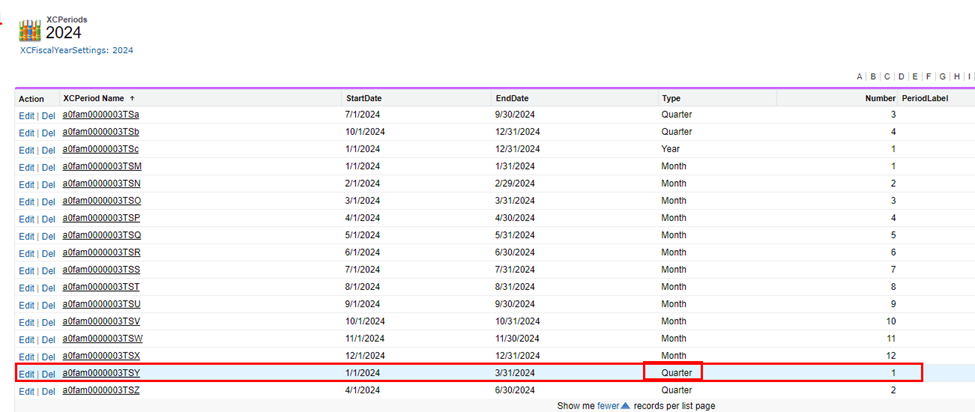
Task: Filter list by letter B
Action: point(873,76)
